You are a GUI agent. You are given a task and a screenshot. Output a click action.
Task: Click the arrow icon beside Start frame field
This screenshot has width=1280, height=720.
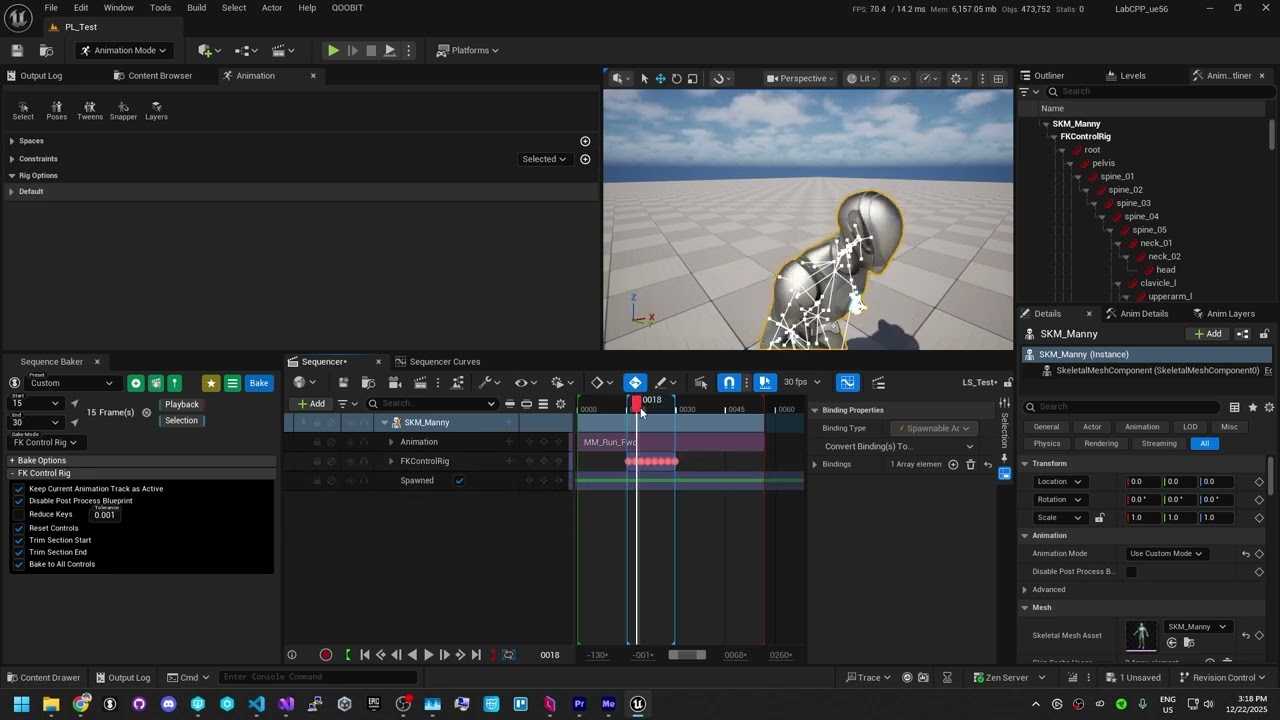(x=74, y=404)
